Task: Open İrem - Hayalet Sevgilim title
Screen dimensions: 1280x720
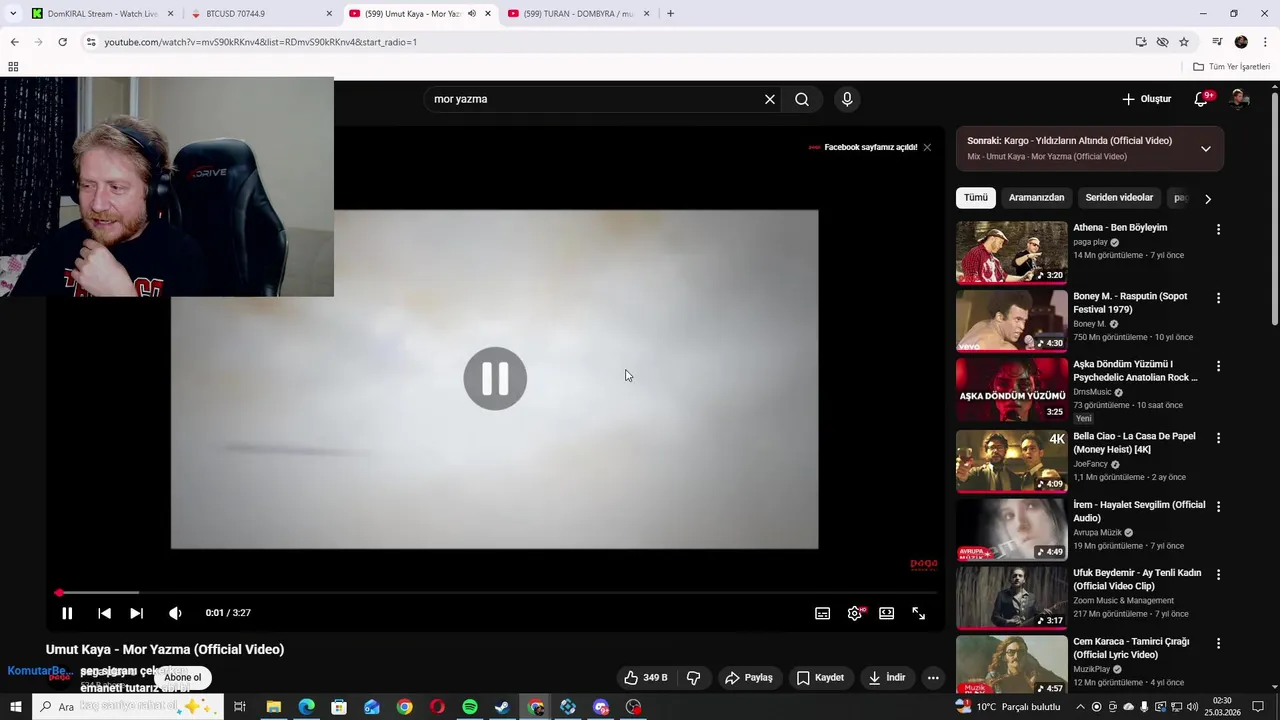Action: pos(1139,511)
